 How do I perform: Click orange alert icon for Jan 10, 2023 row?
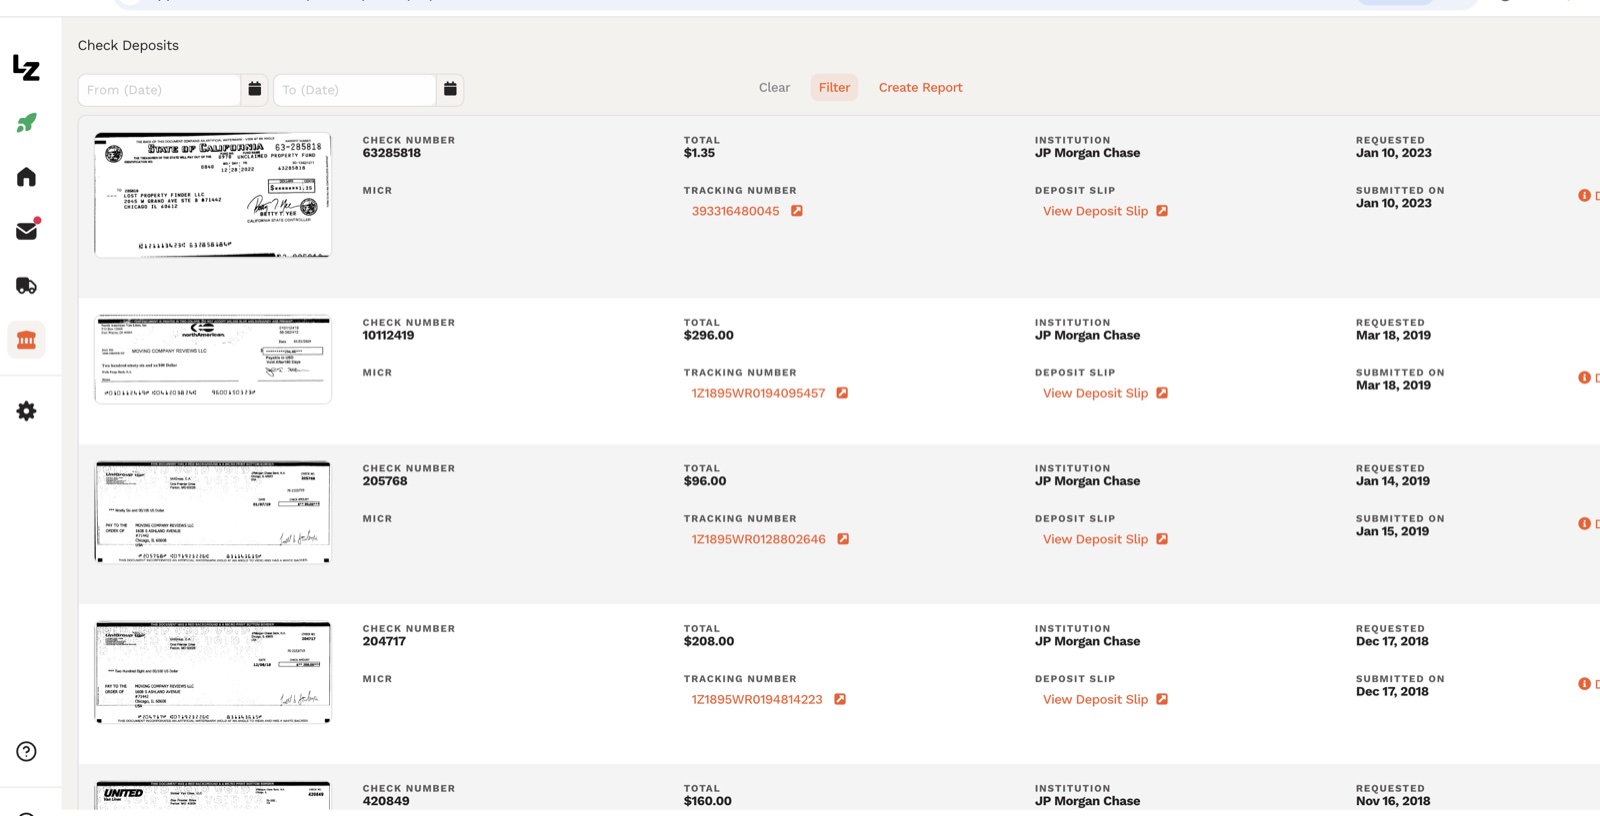tap(1584, 195)
